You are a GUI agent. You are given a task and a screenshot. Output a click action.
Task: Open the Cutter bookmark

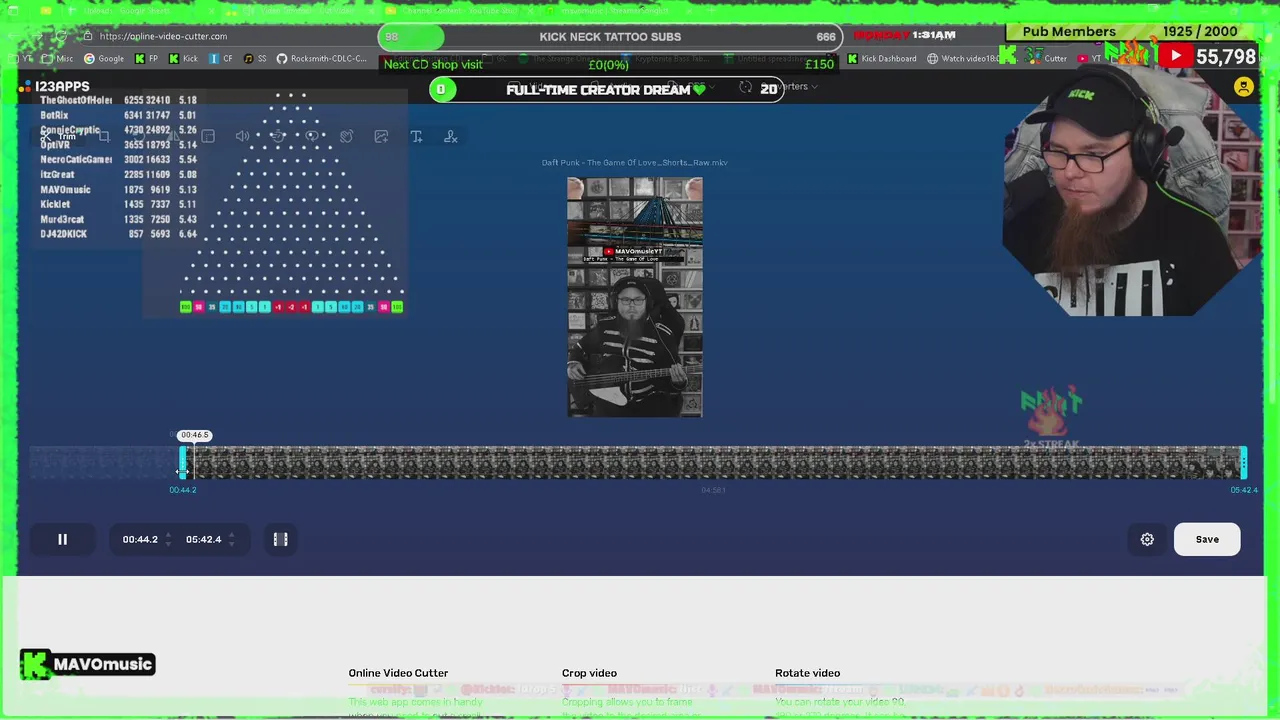click(1048, 59)
